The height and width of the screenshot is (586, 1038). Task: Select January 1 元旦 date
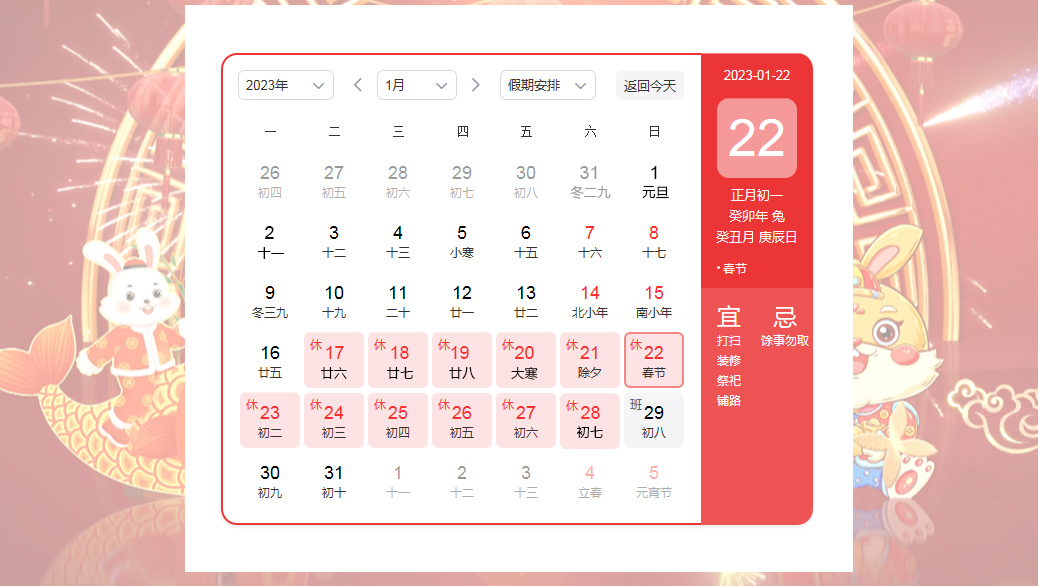654,181
